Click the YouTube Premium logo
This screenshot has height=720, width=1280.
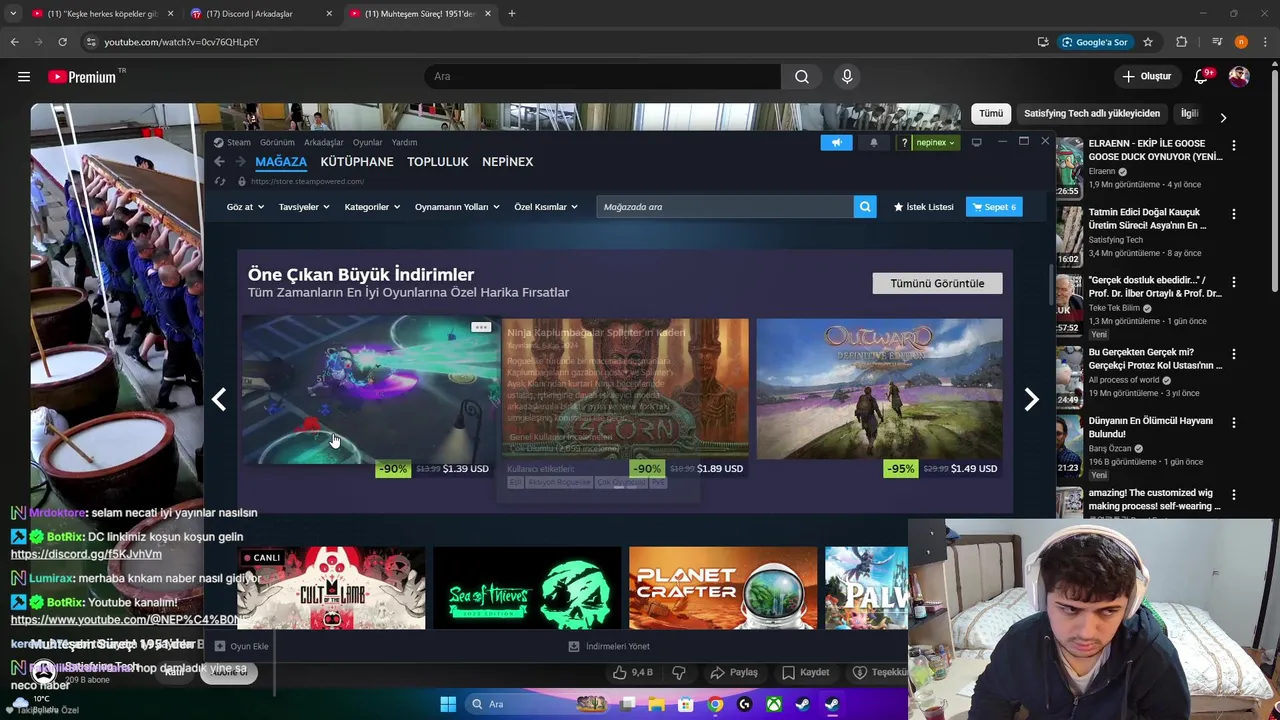(84, 77)
